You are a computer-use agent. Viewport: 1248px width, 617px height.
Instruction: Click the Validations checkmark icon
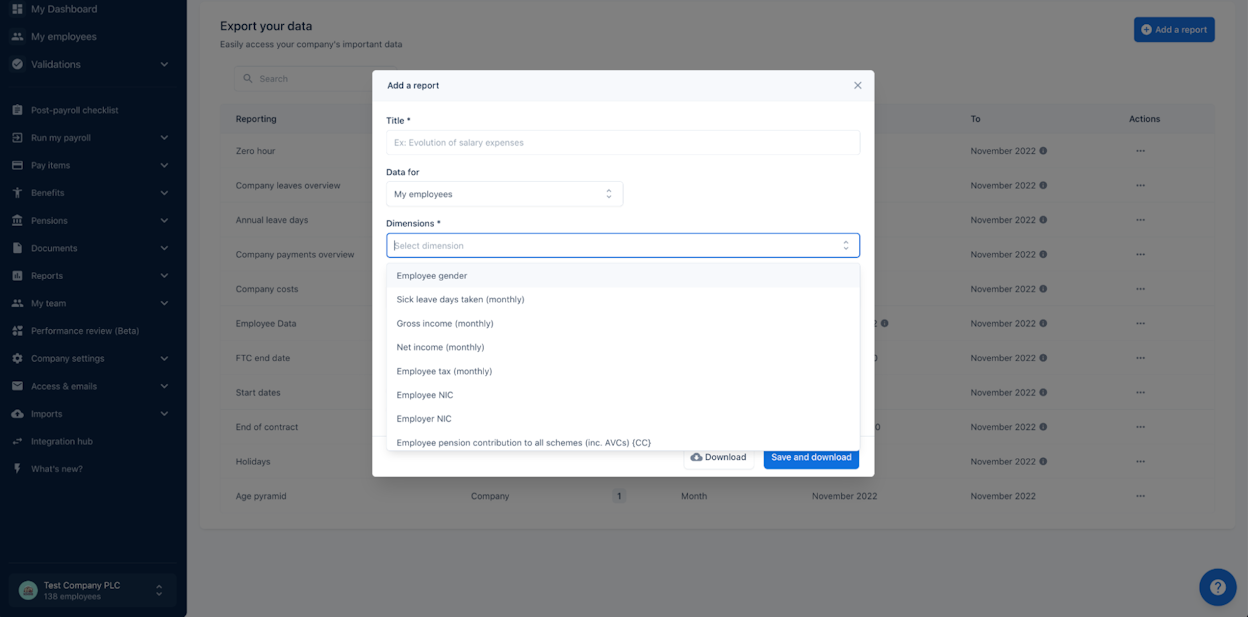pyautogui.click(x=17, y=64)
